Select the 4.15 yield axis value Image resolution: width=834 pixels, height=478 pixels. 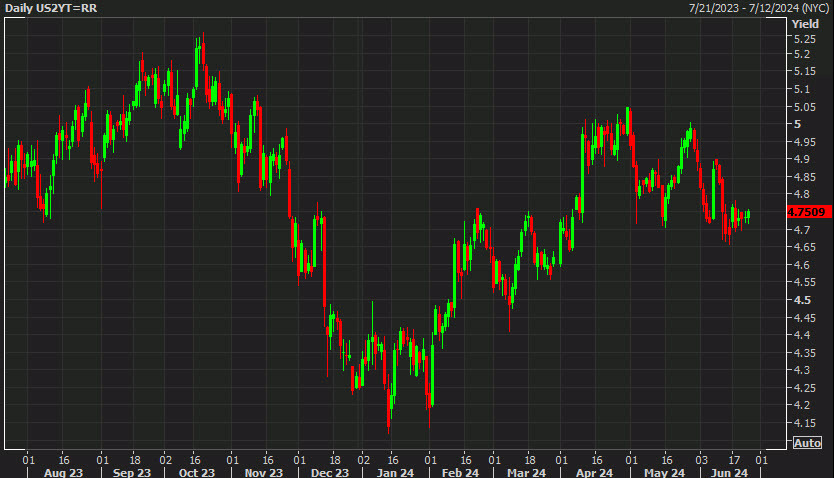805,423
